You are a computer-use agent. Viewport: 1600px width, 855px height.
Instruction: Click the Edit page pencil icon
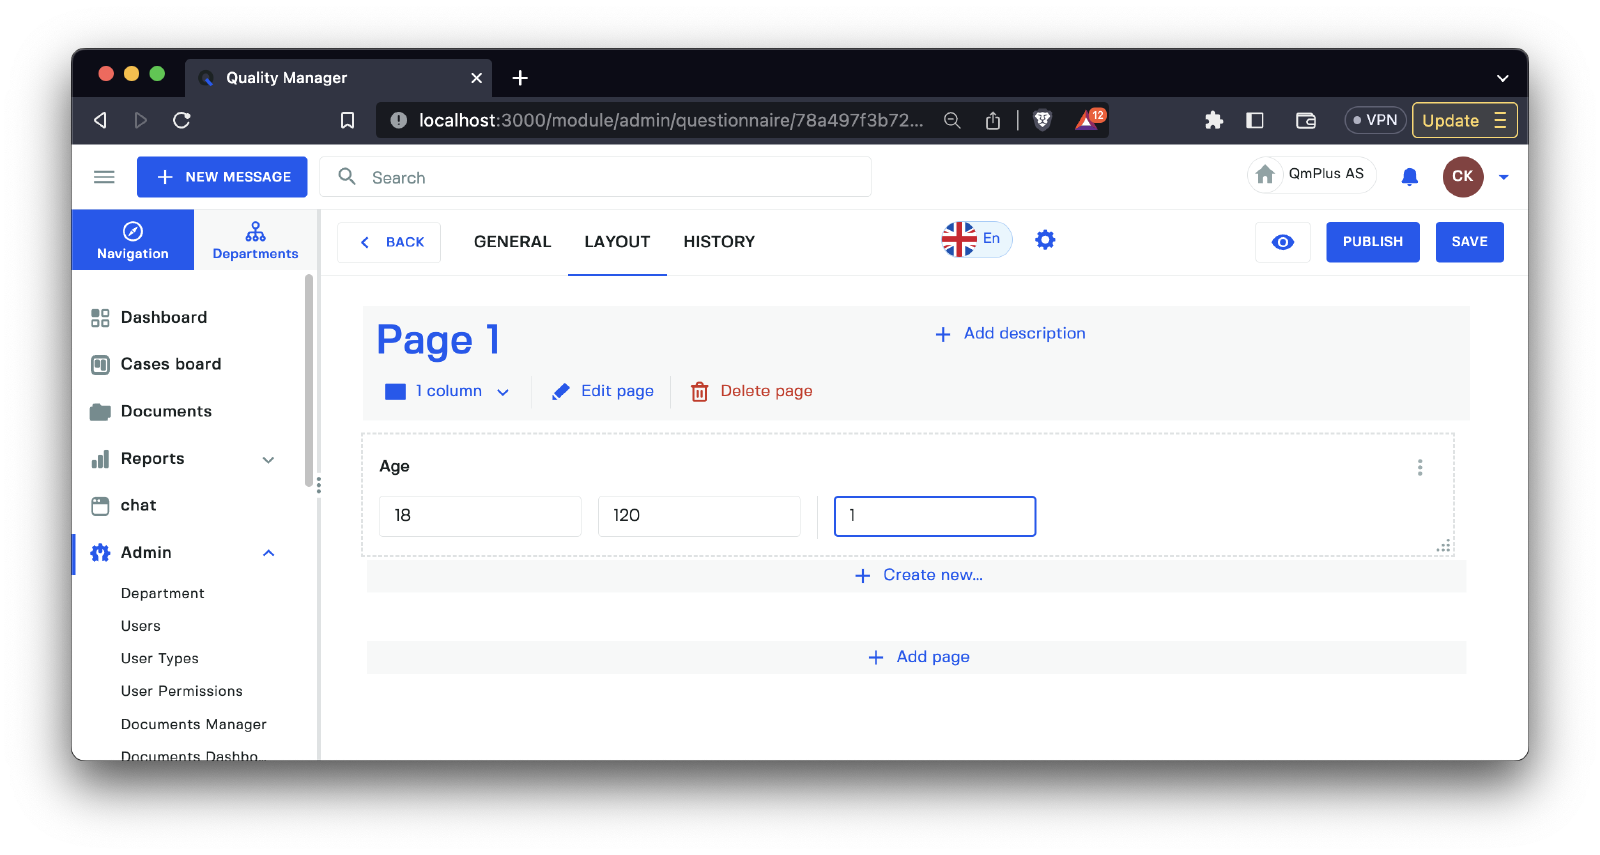(561, 392)
